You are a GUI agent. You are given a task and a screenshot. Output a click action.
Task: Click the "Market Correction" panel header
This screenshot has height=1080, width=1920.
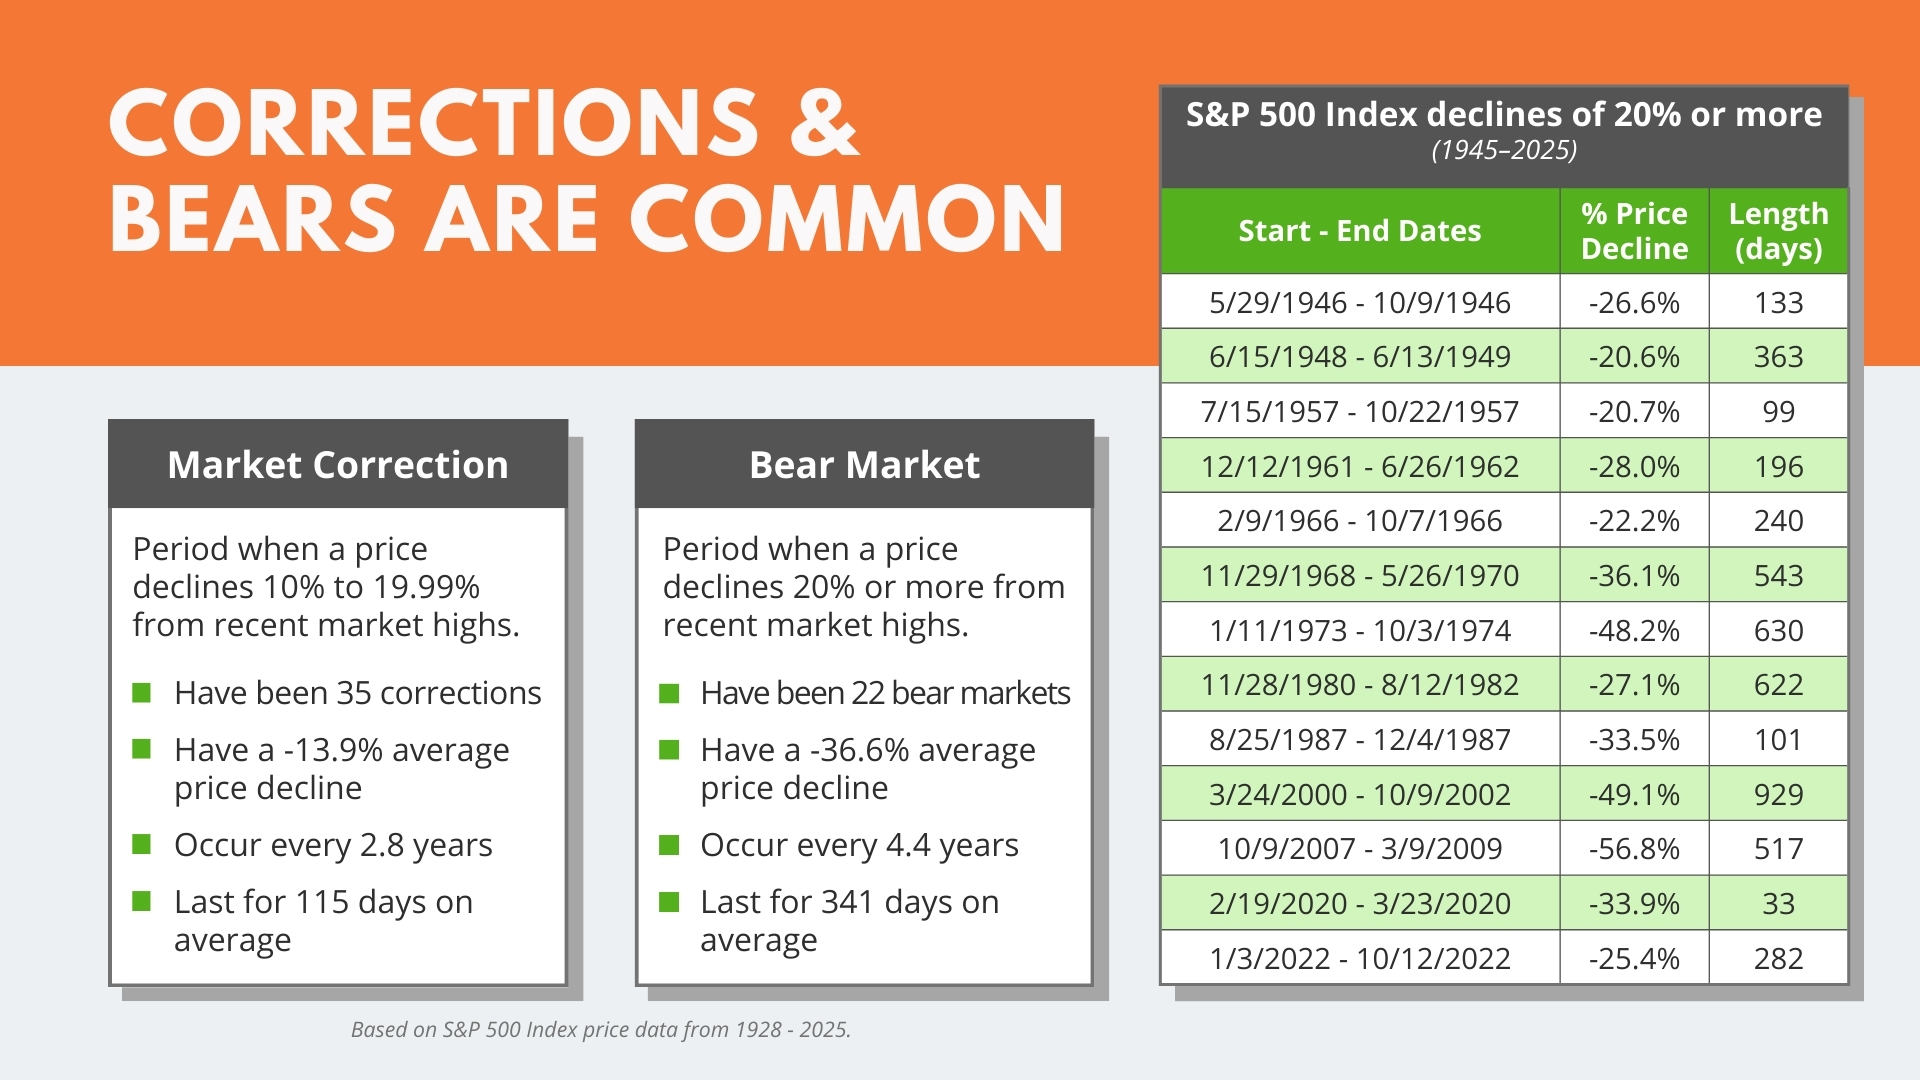pos(338,465)
